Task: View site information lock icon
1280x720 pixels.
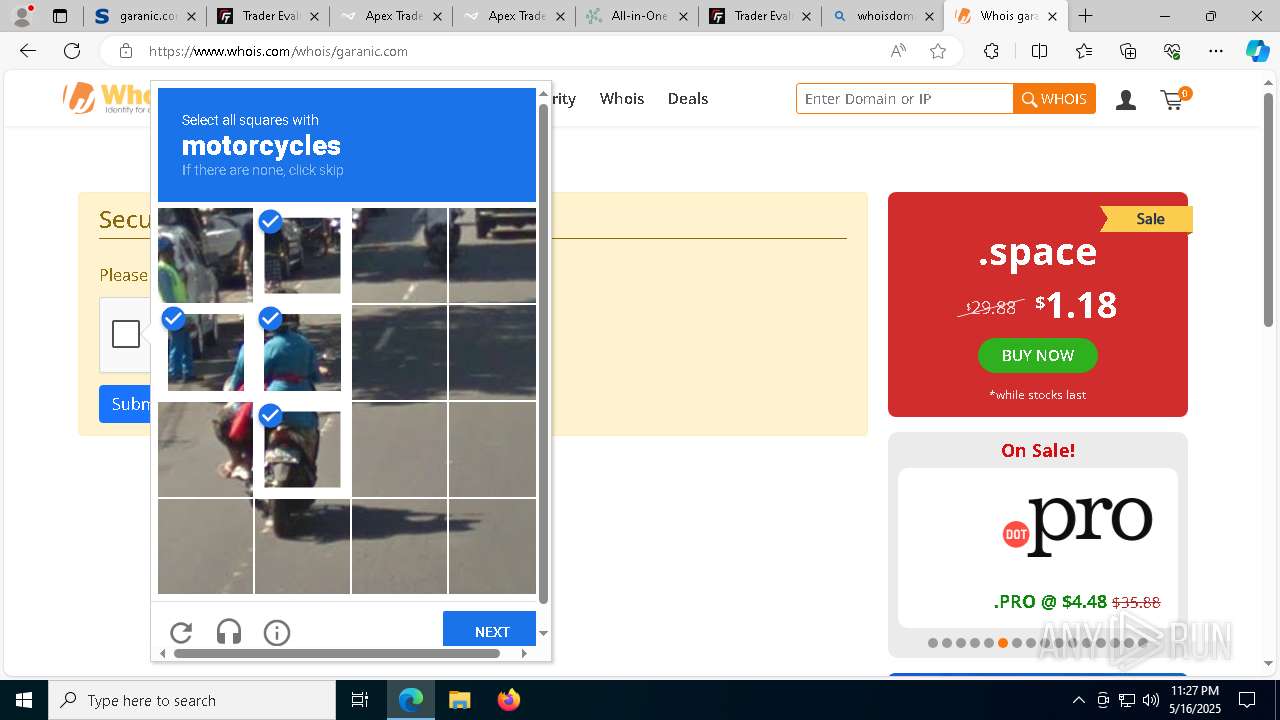Action: coord(125,51)
